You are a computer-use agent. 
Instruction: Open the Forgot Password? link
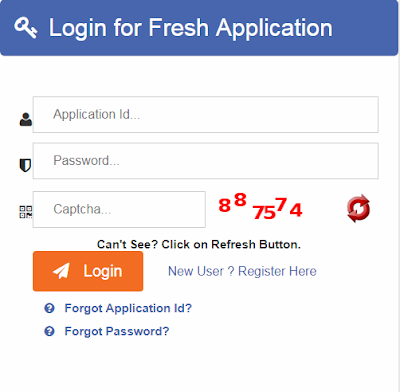(x=117, y=331)
